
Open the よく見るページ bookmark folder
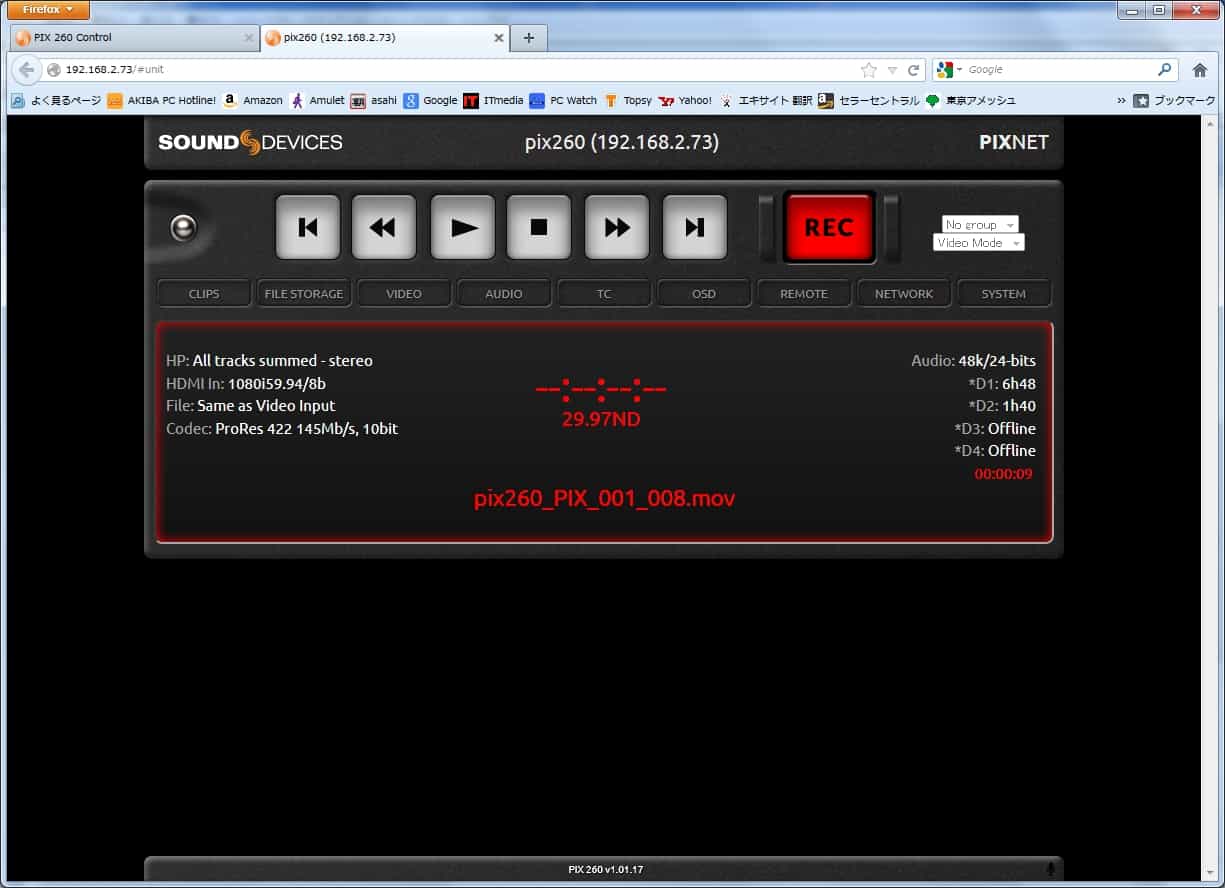click(x=56, y=100)
